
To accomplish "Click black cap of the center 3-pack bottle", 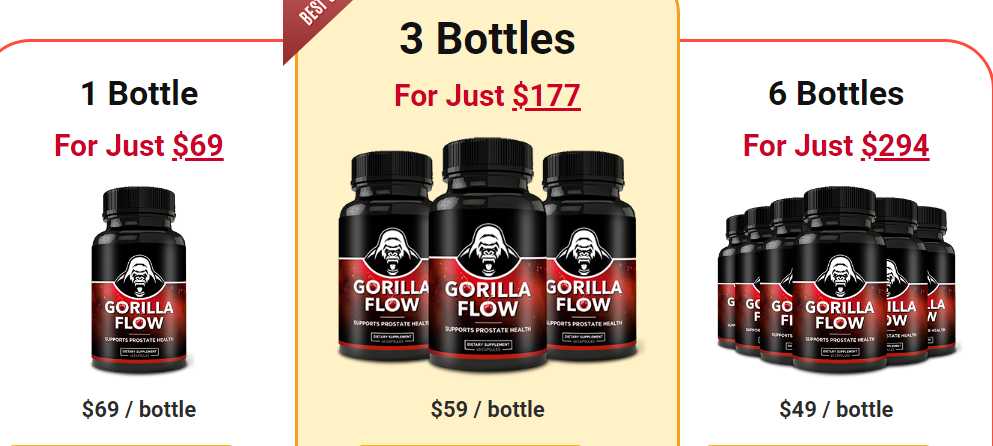I will pyautogui.click(x=488, y=158).
